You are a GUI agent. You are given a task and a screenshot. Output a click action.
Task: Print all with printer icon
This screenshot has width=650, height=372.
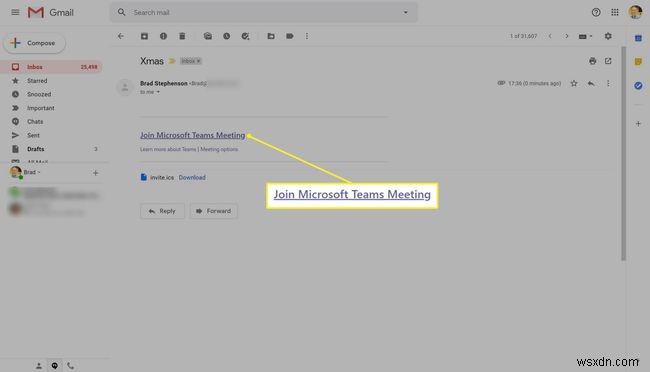[x=592, y=61]
